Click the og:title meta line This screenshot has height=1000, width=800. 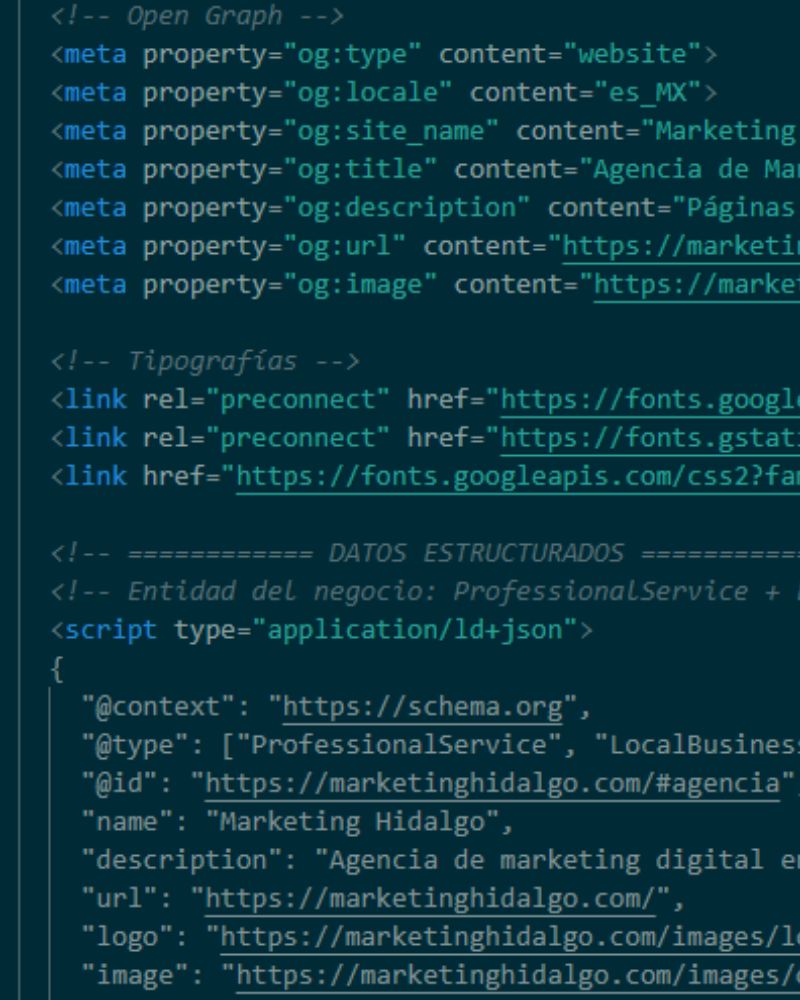click(426, 170)
